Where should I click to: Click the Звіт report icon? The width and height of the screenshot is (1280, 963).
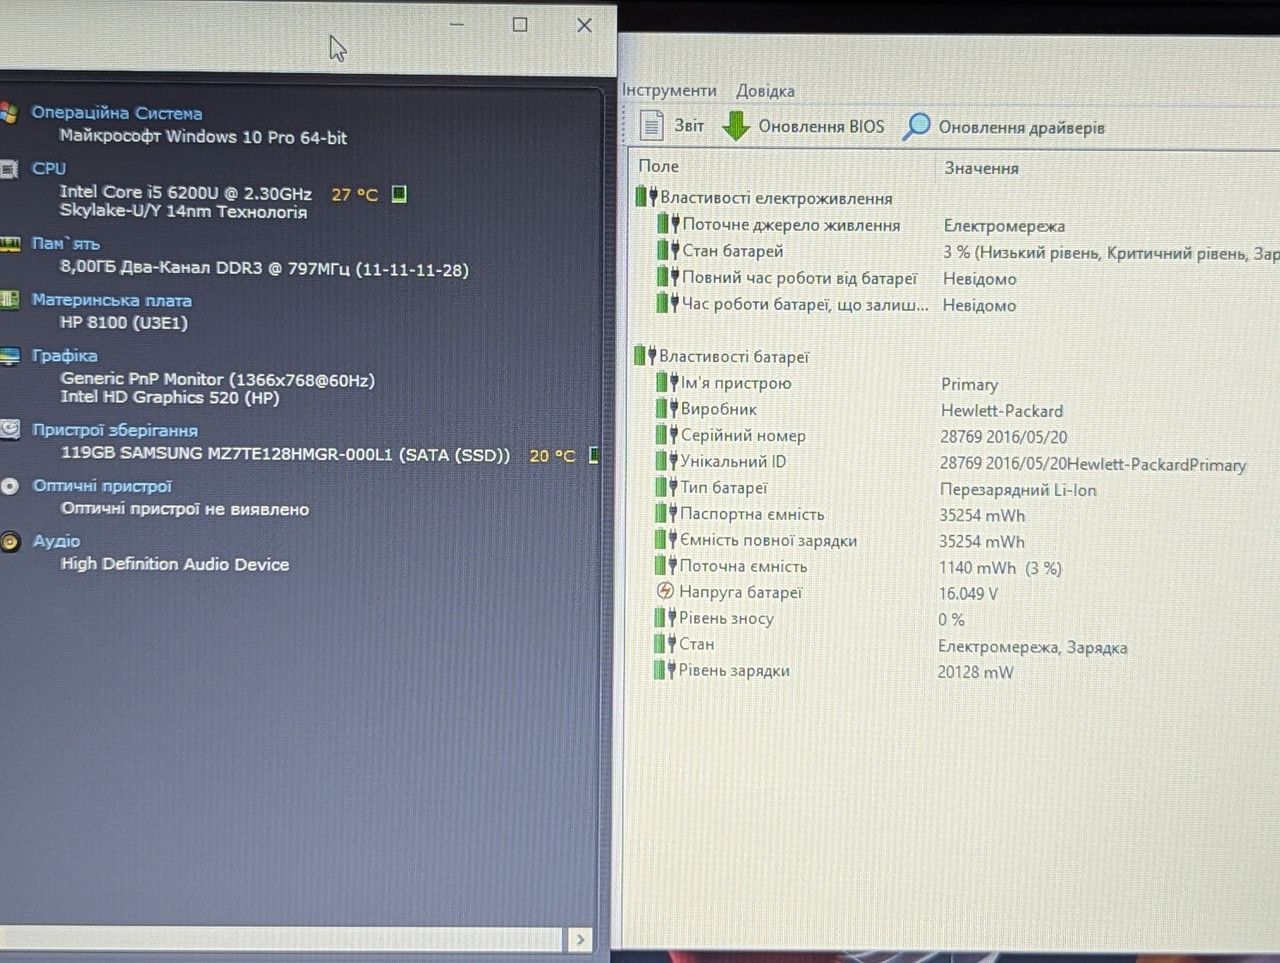pyautogui.click(x=652, y=126)
